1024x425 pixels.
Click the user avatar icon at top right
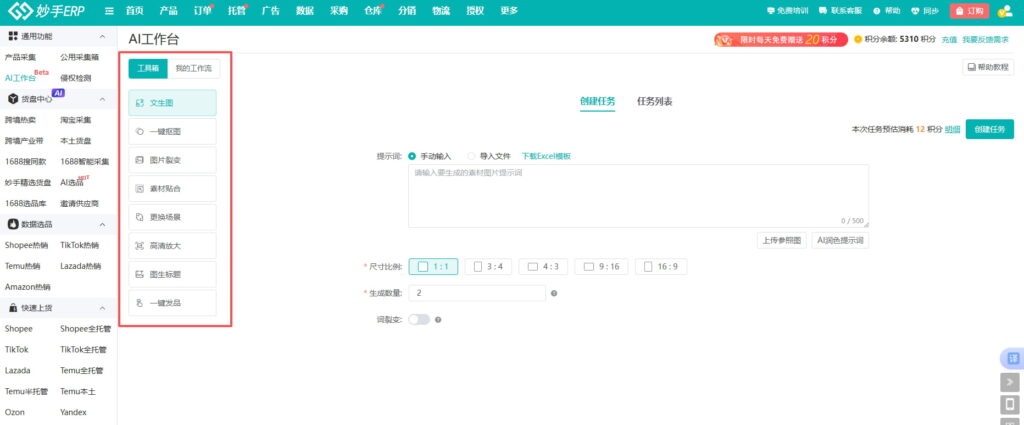click(1004, 11)
